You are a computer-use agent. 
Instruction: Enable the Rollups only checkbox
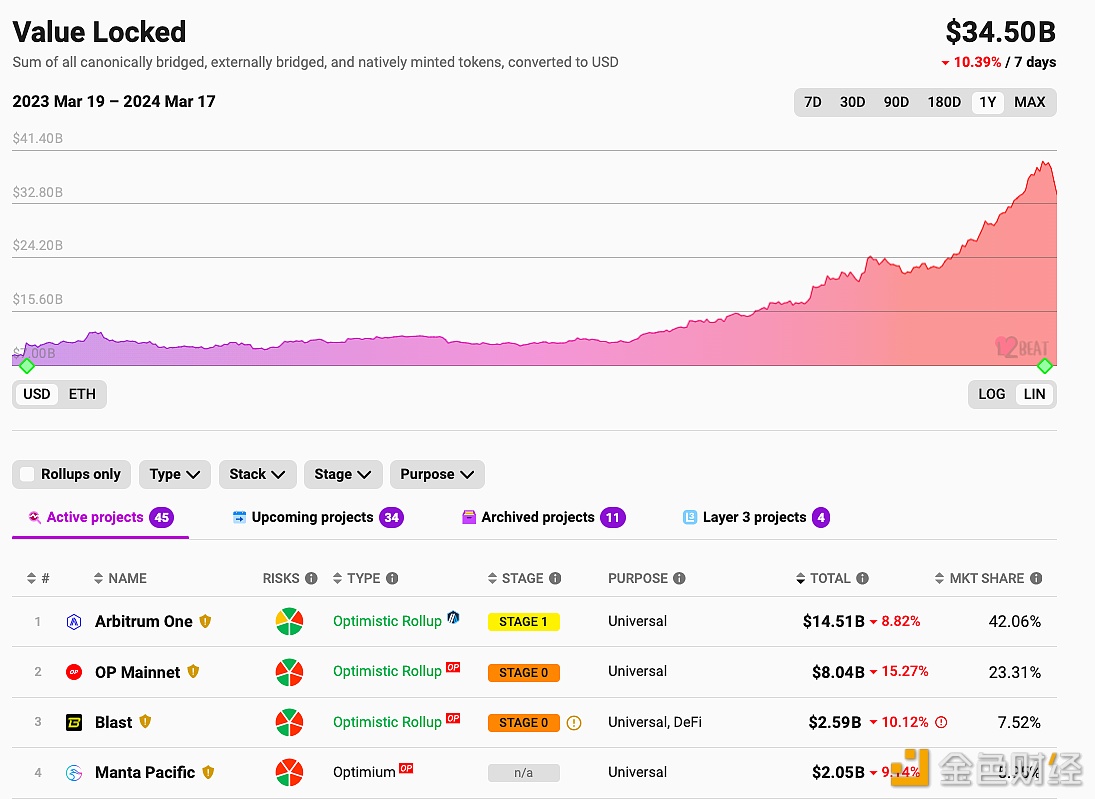click(28, 474)
